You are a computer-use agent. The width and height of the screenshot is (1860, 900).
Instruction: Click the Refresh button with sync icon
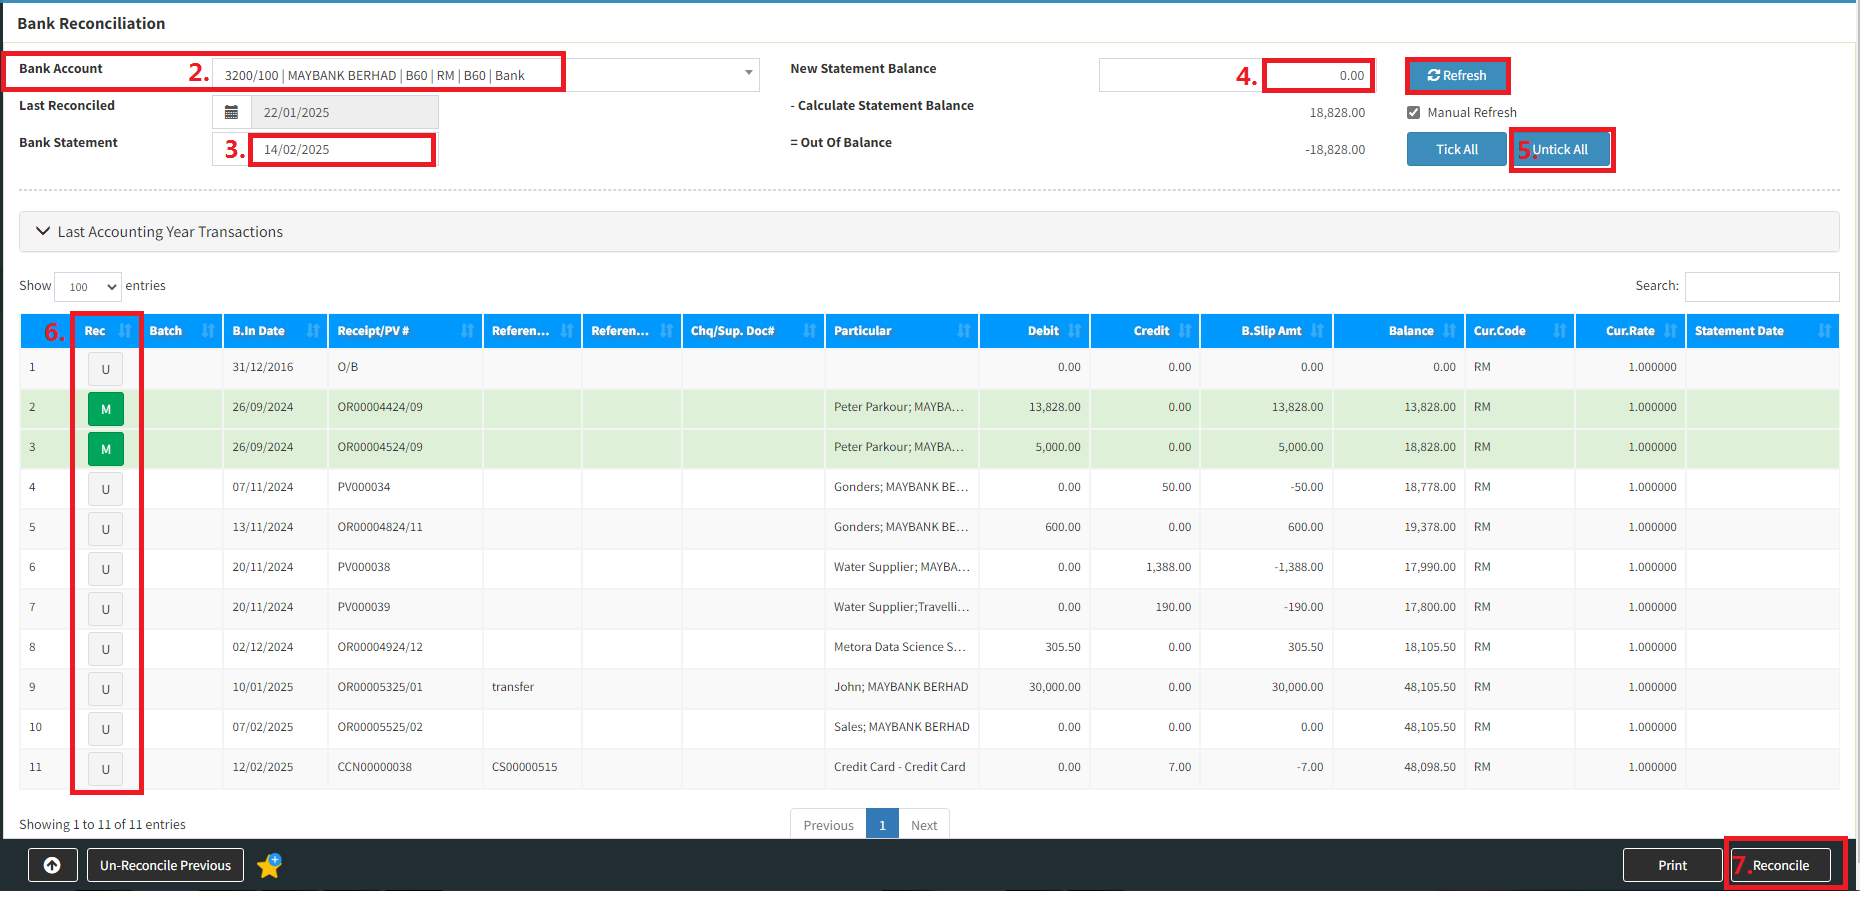click(1456, 76)
